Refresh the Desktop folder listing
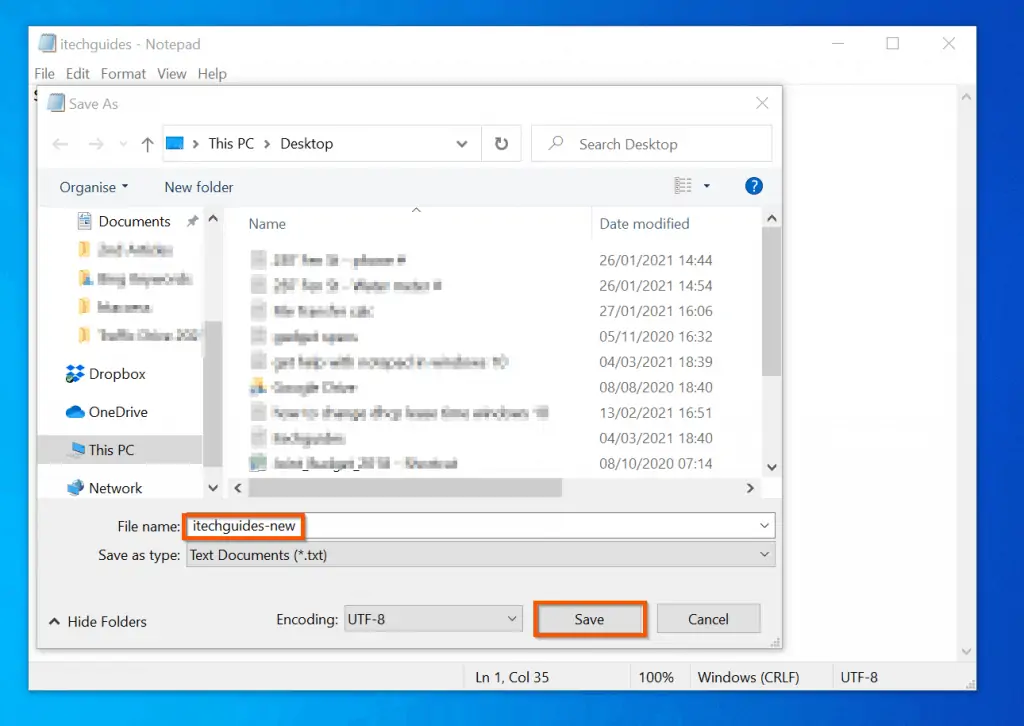 pos(501,144)
